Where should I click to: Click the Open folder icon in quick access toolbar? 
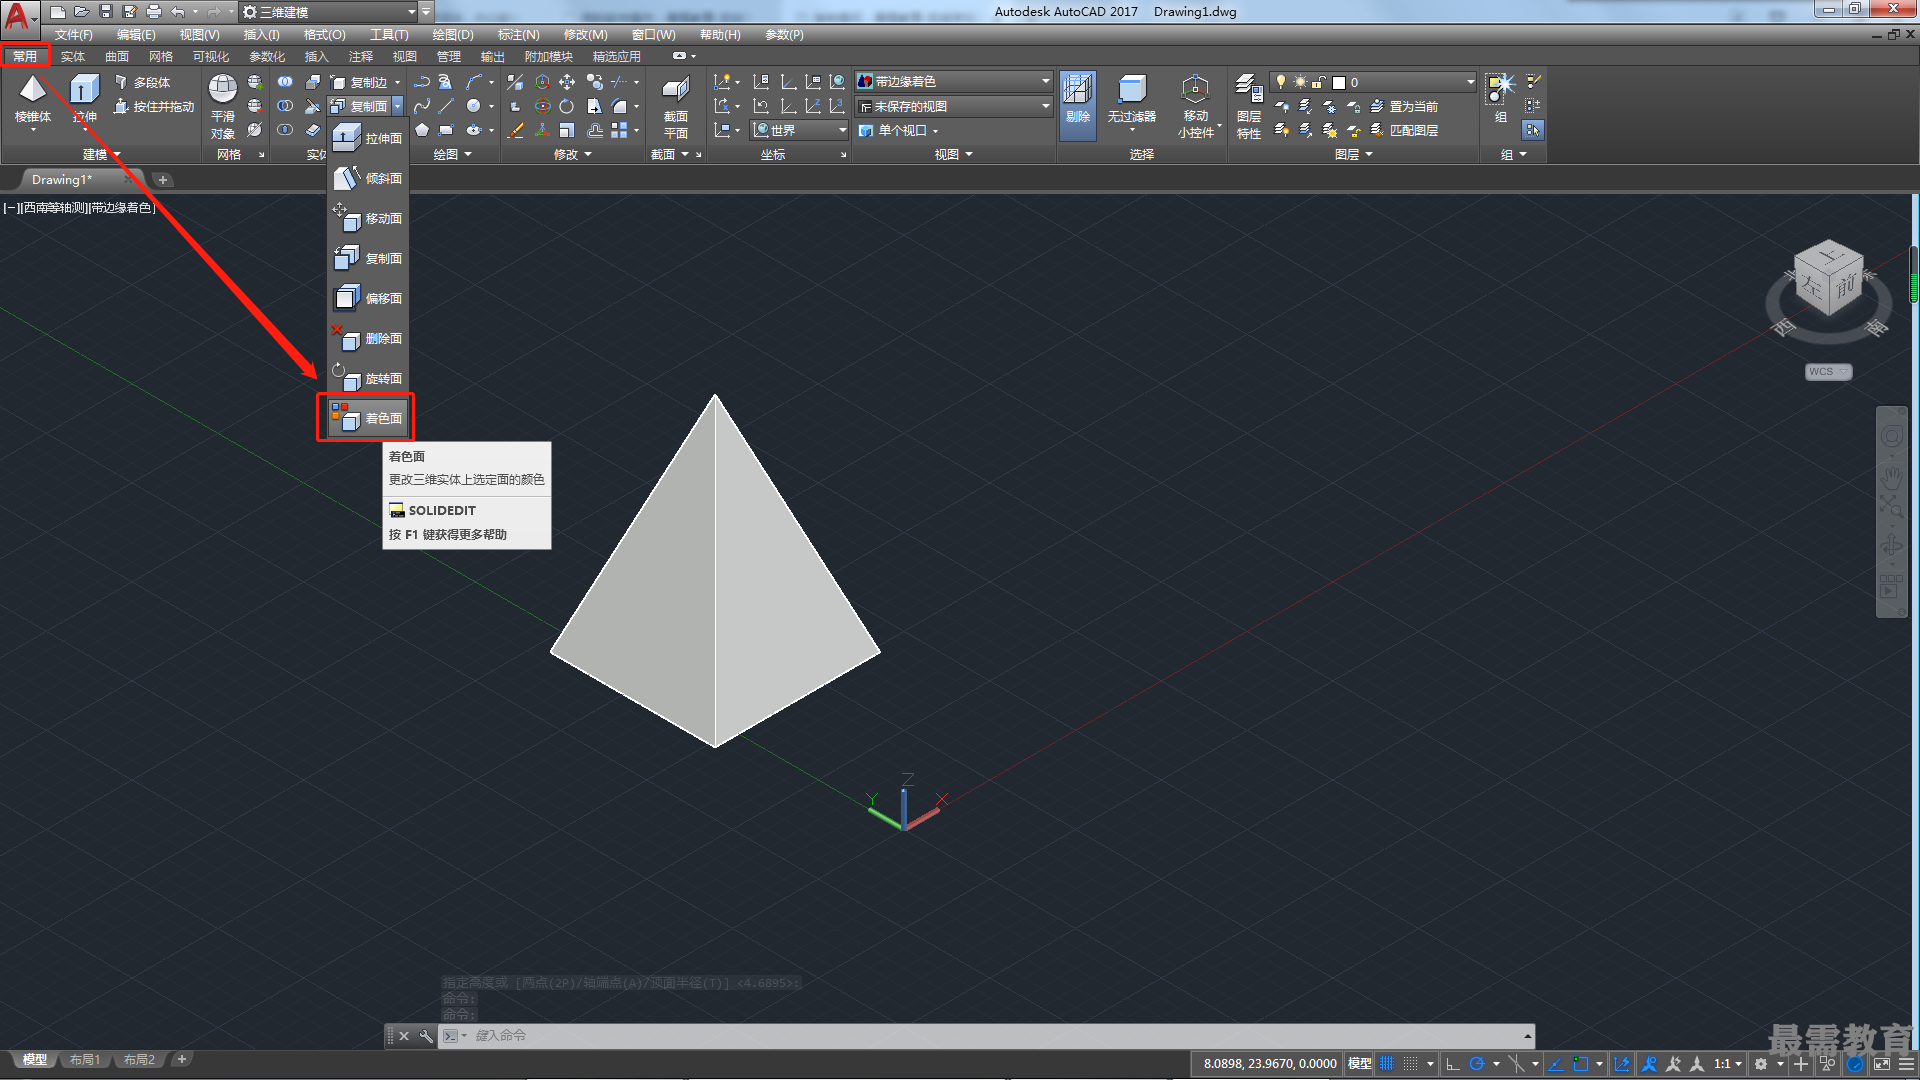point(82,12)
